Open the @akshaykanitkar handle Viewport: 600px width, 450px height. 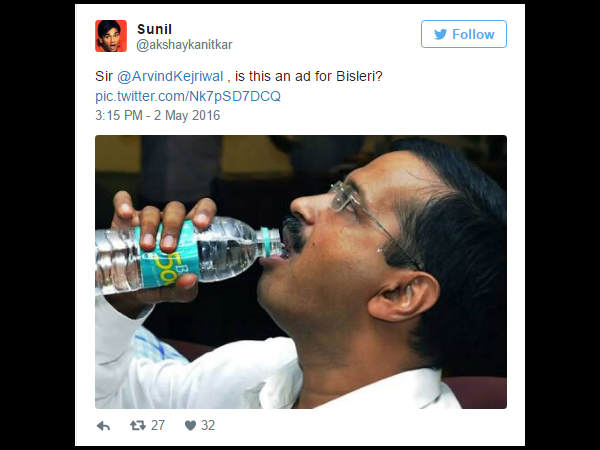pos(184,45)
